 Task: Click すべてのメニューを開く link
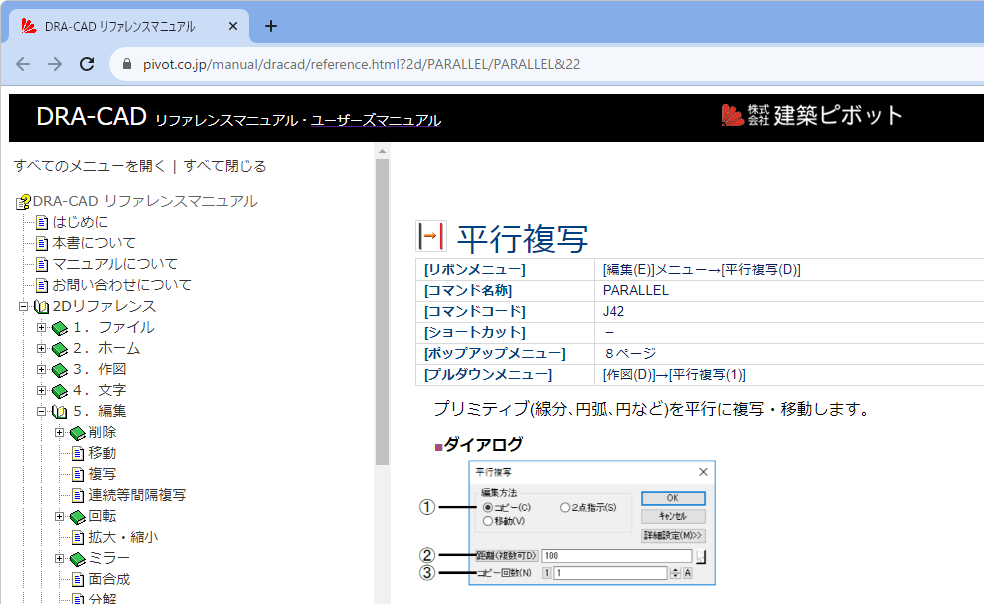[90, 166]
